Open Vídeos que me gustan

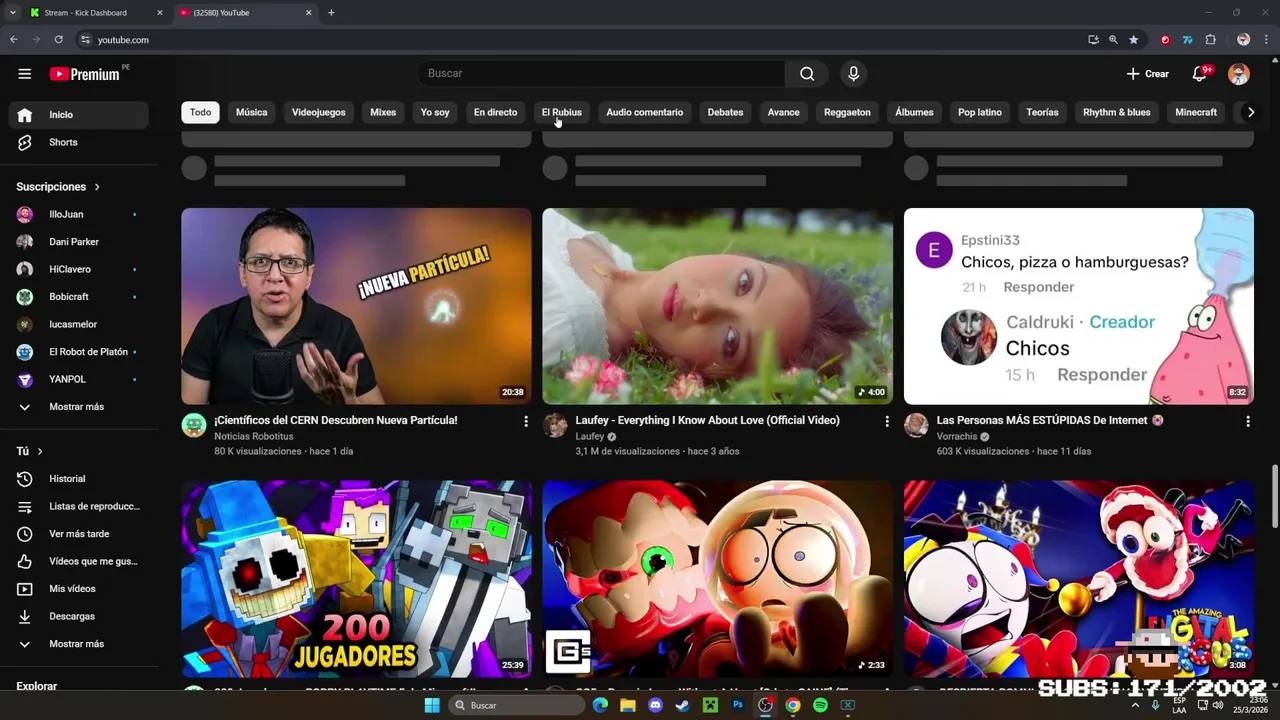[79, 561]
